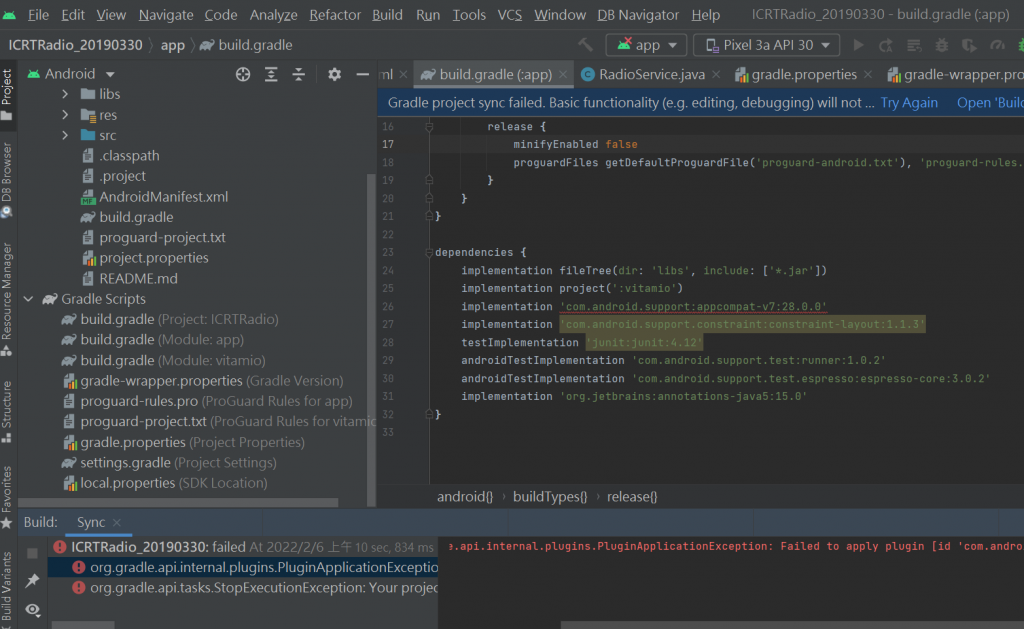Click the Run with Coverage icon
Image resolution: width=1024 pixels, height=629 pixels.
pos(968,45)
